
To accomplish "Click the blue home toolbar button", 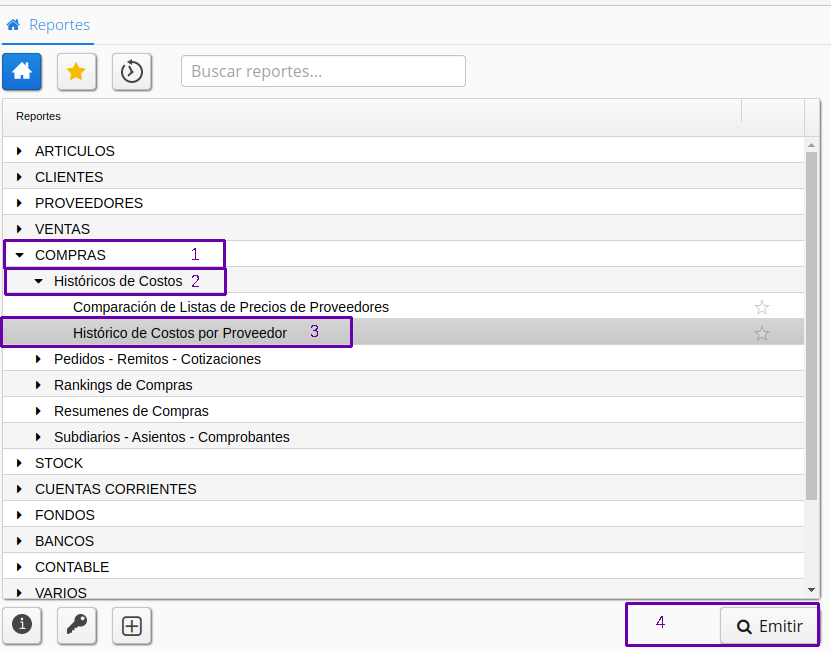I will click(22, 72).
